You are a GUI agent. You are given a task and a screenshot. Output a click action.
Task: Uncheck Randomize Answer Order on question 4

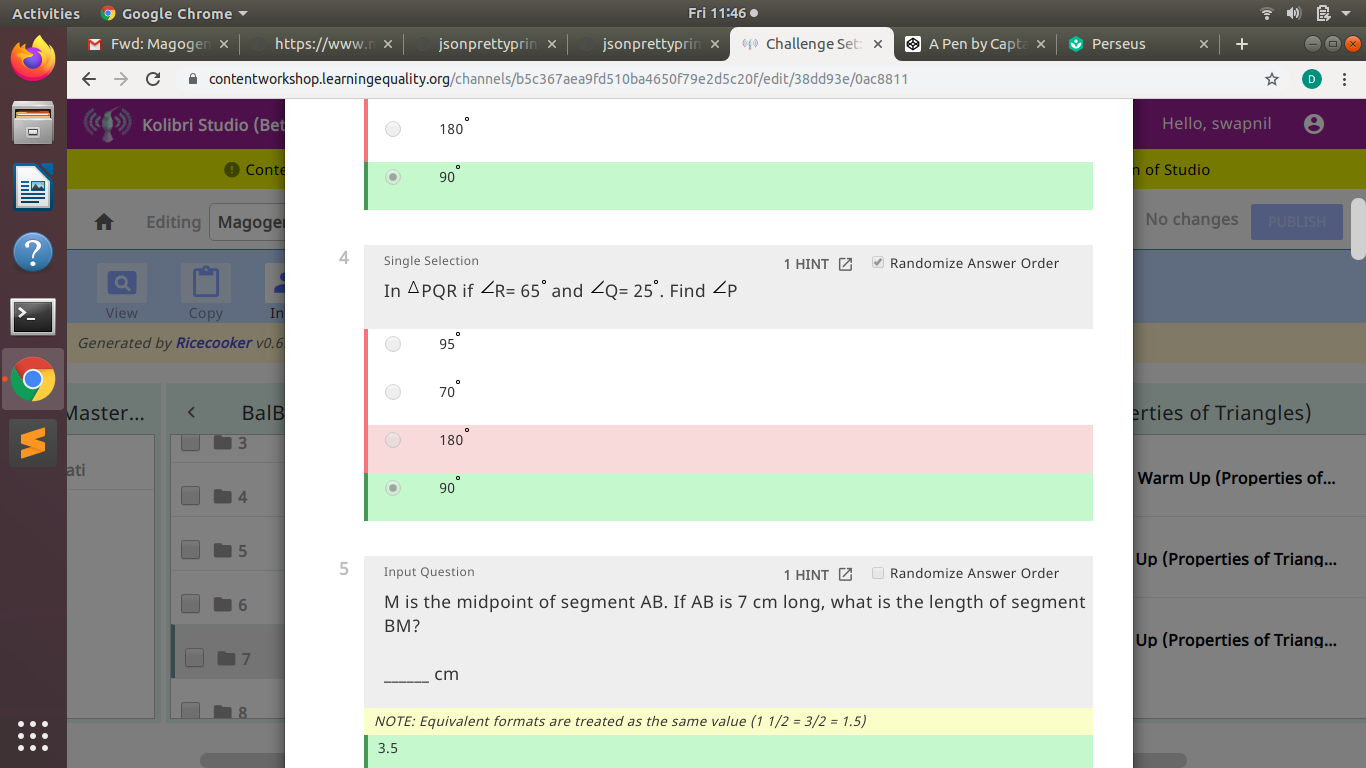(x=877, y=263)
